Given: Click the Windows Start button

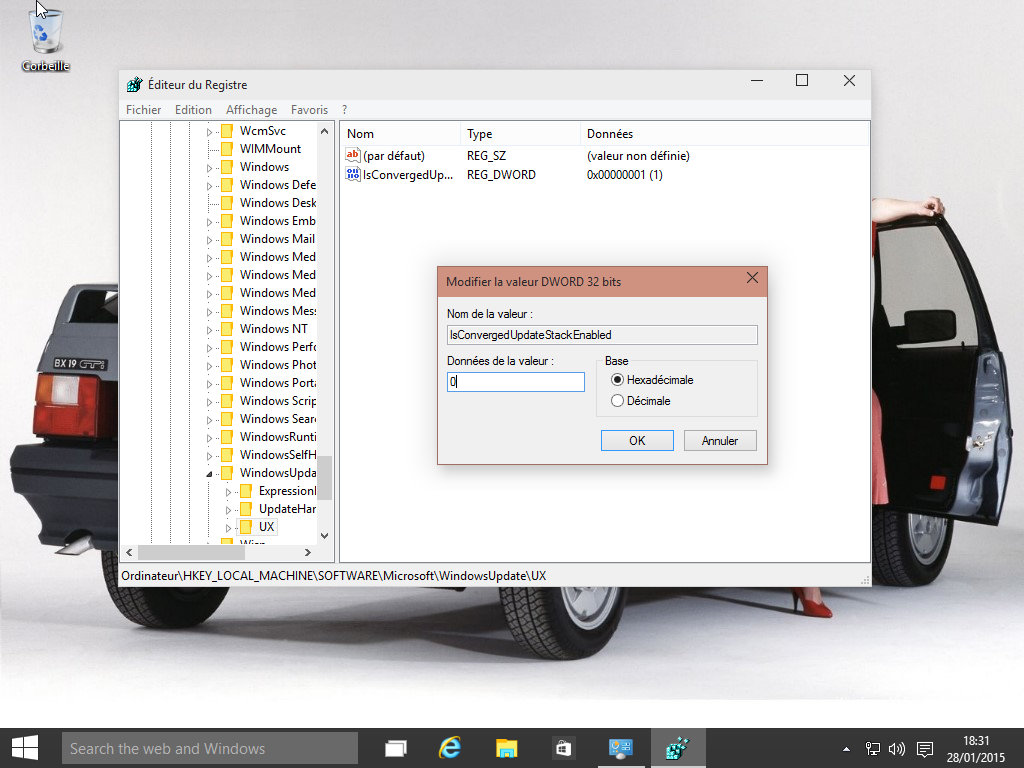Looking at the screenshot, I should 24,747.
